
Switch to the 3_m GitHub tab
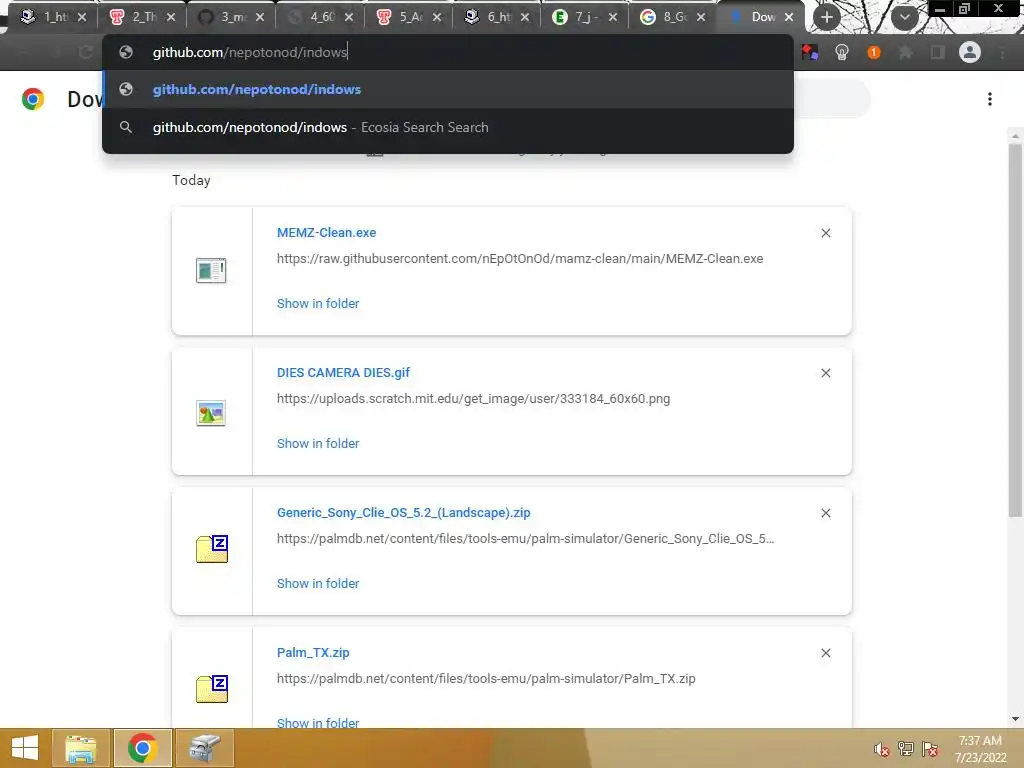(x=231, y=17)
